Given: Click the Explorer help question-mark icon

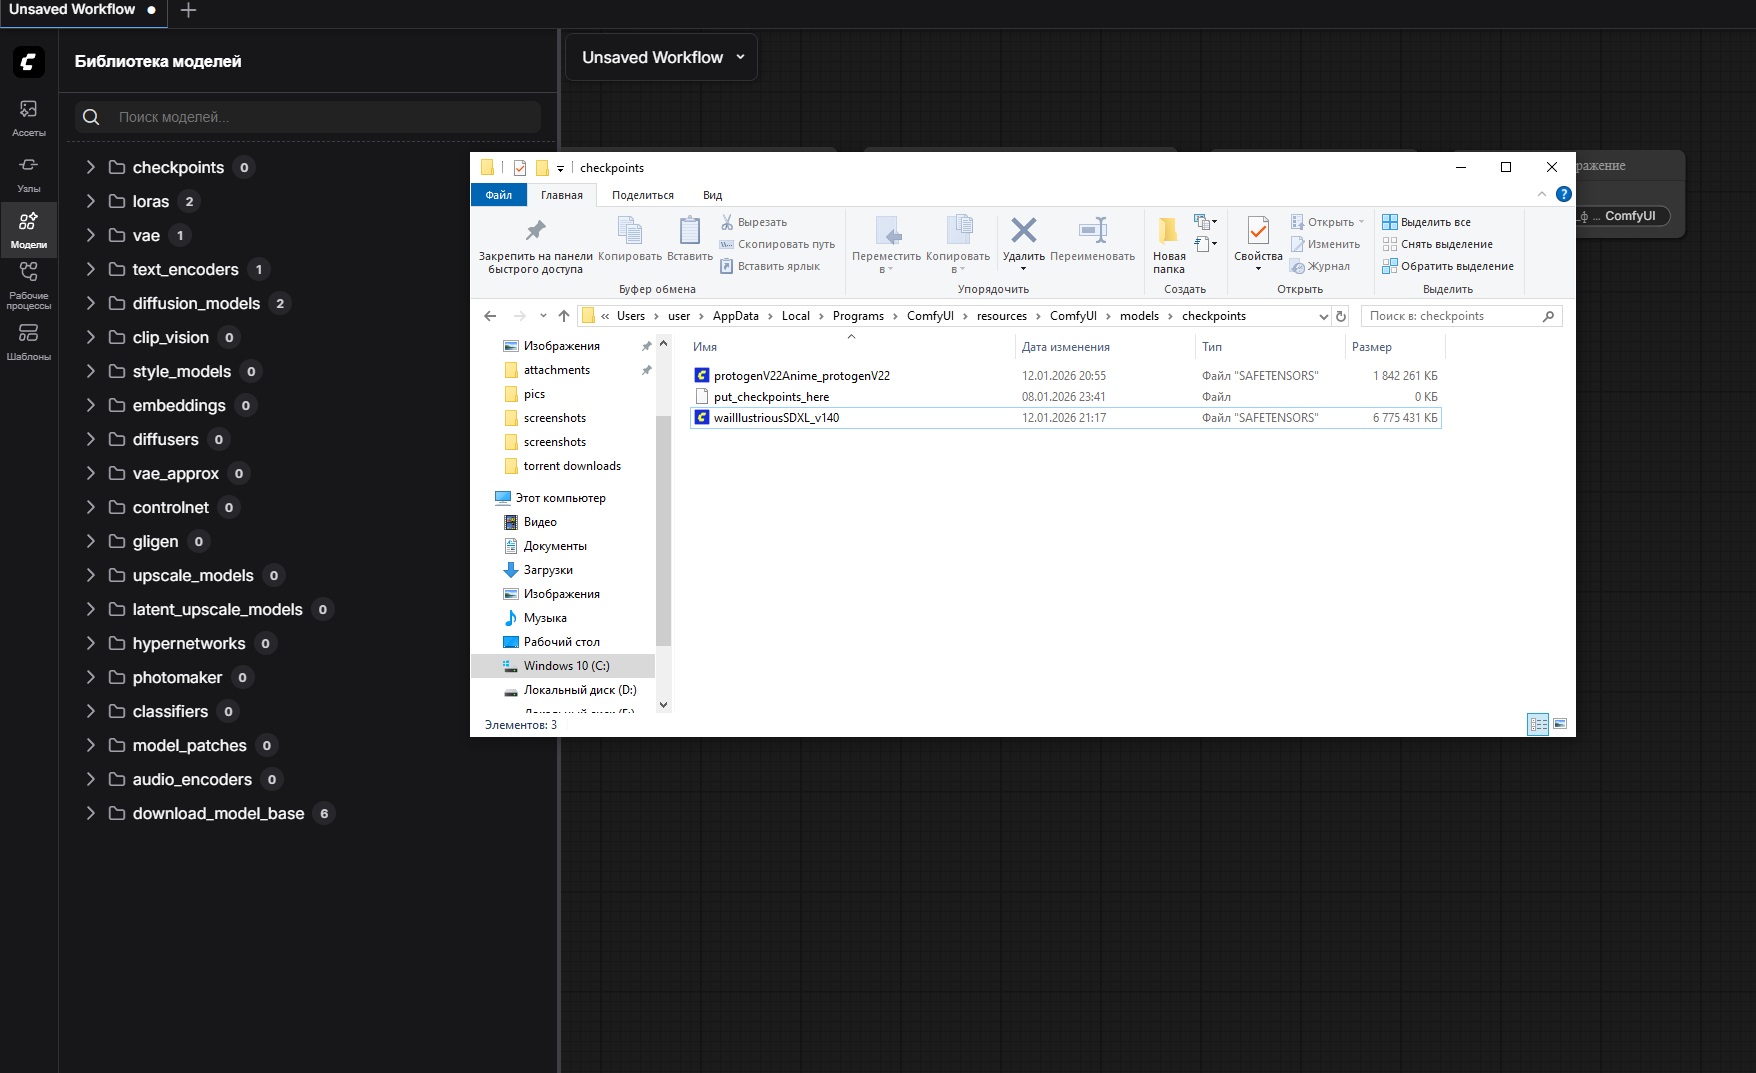Looking at the screenshot, I should tap(1564, 194).
